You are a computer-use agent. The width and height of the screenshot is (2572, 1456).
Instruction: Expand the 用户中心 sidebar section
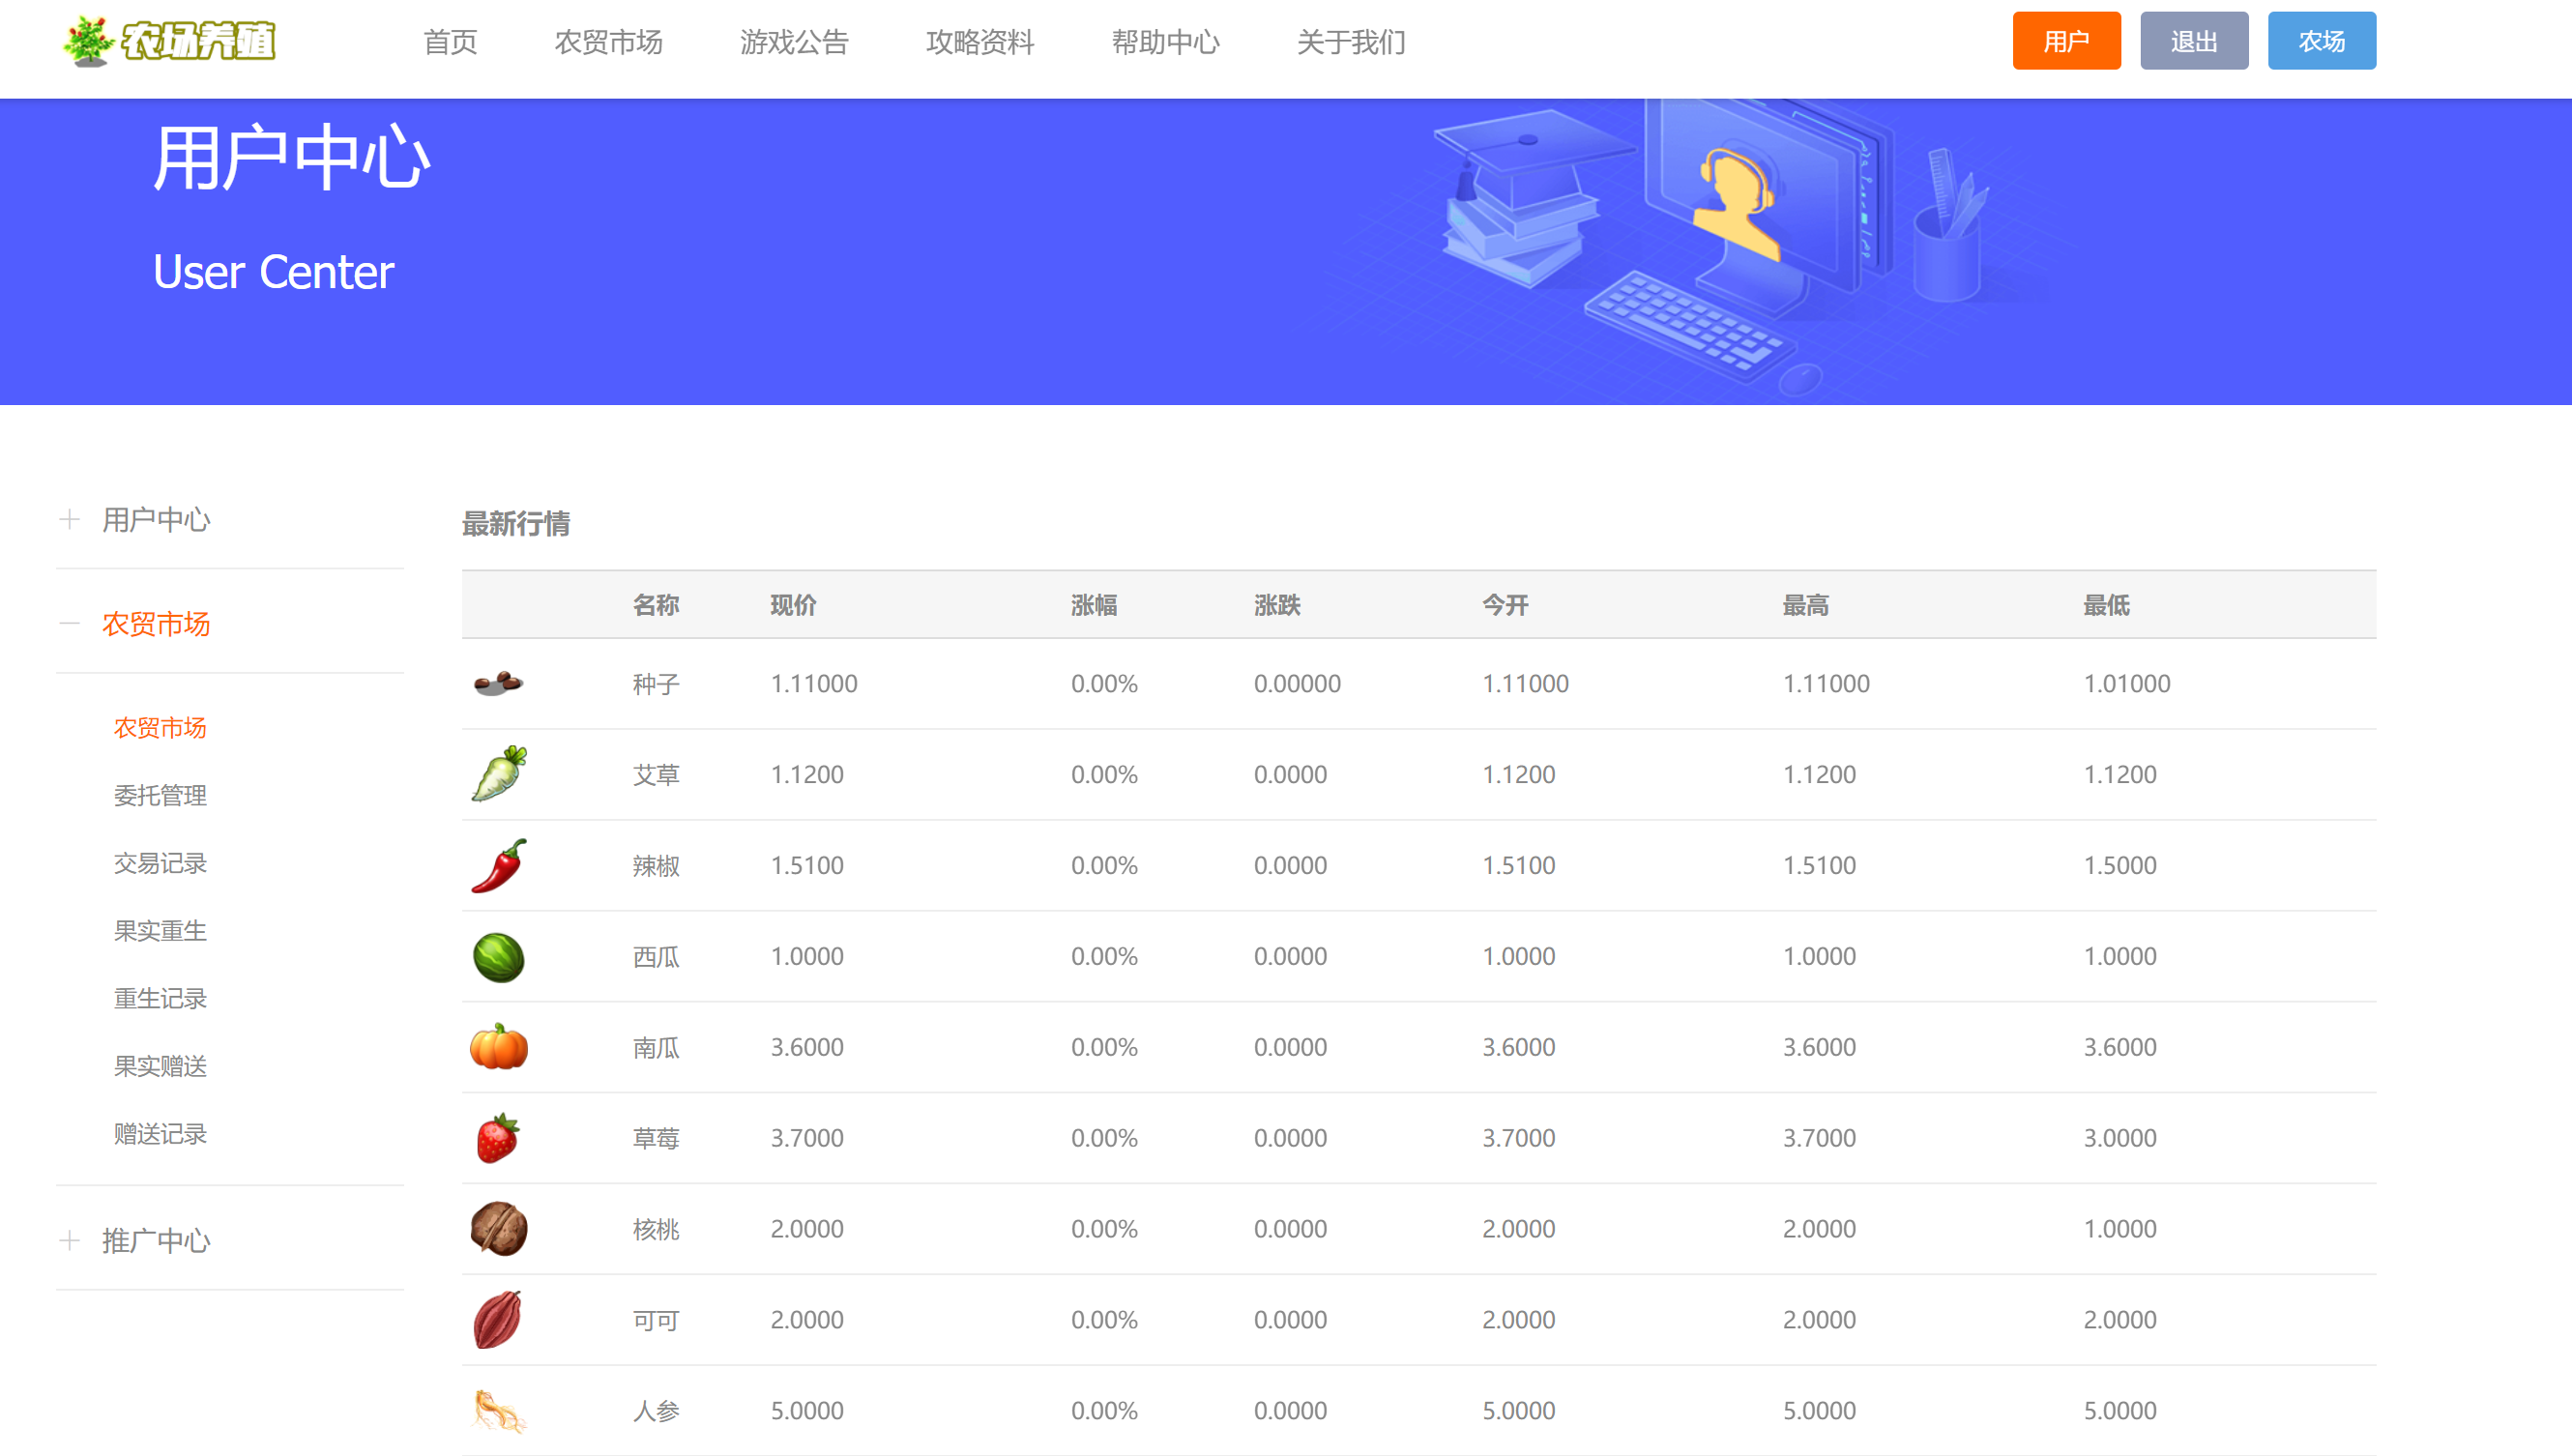(155, 520)
